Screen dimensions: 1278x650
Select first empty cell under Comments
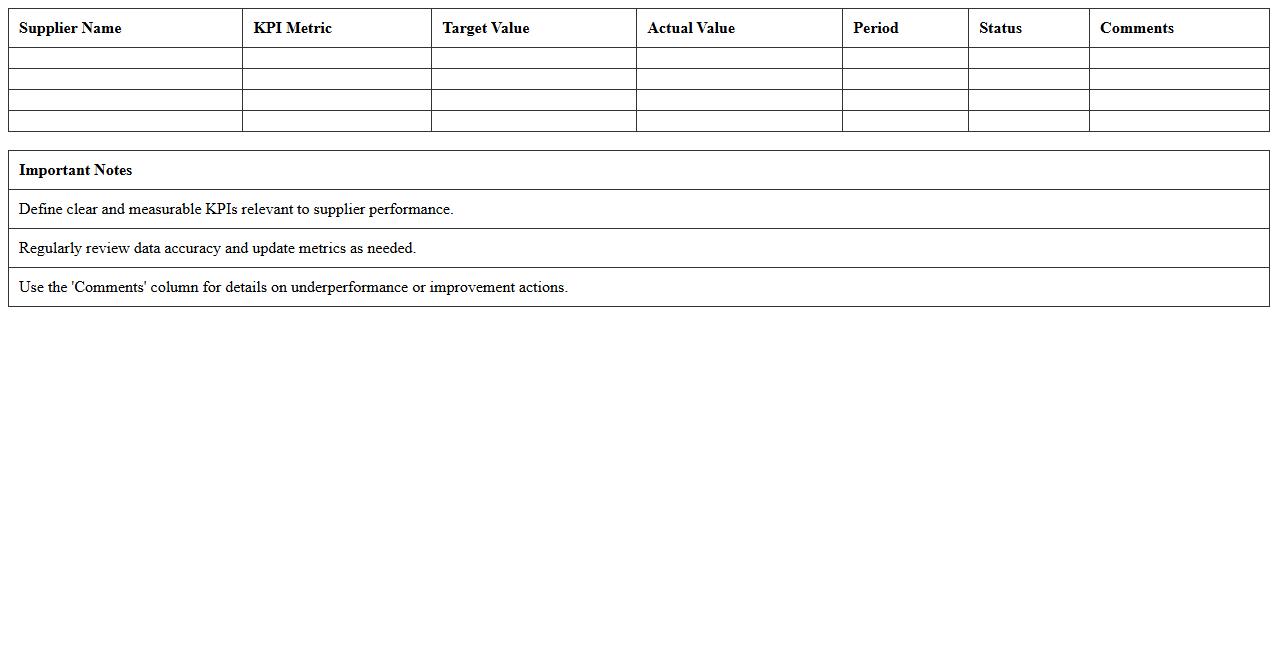tap(1179, 58)
